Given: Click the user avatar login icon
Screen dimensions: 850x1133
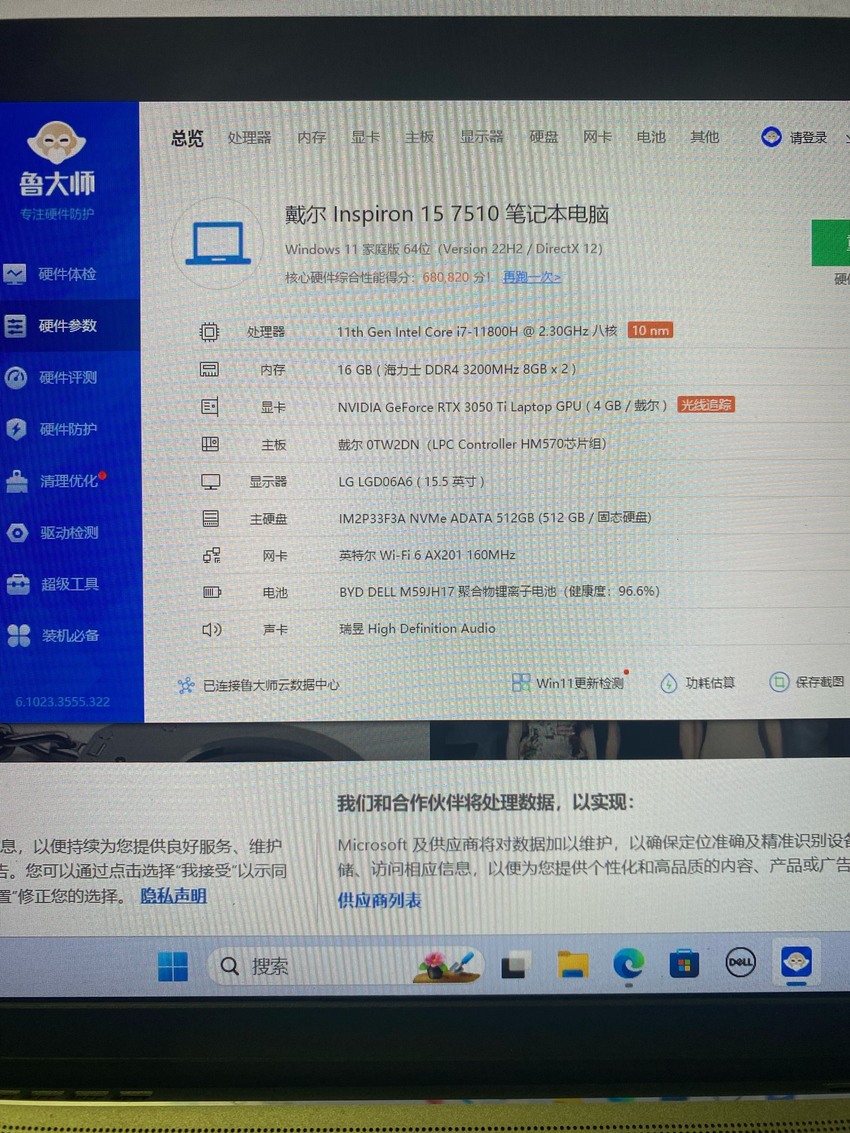Looking at the screenshot, I should (771, 137).
